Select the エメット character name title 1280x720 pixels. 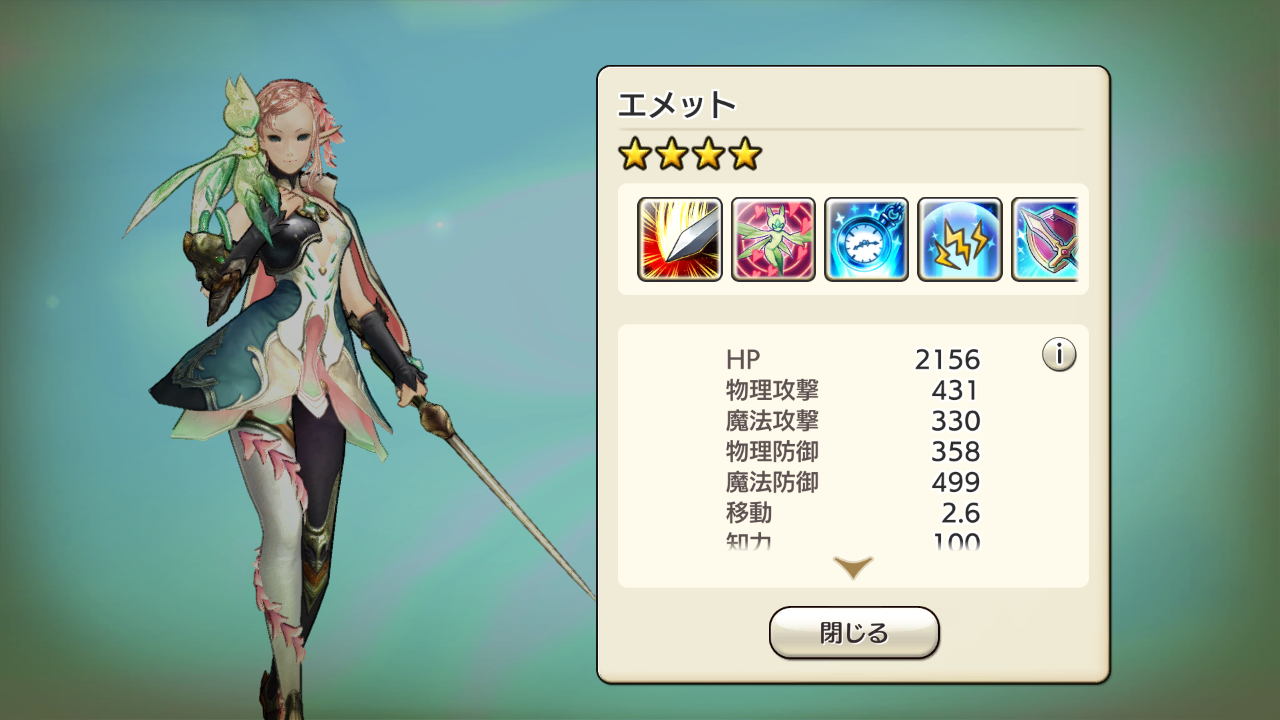677,104
